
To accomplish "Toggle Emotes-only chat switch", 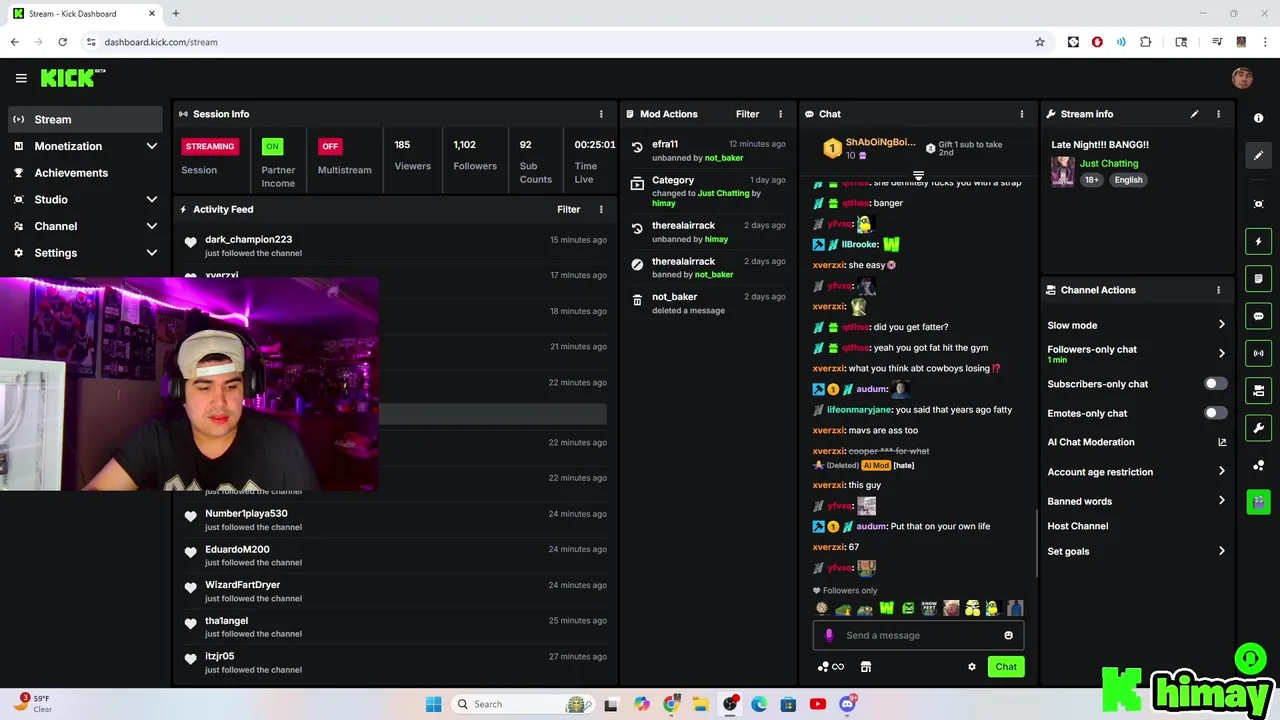I will click(1215, 413).
